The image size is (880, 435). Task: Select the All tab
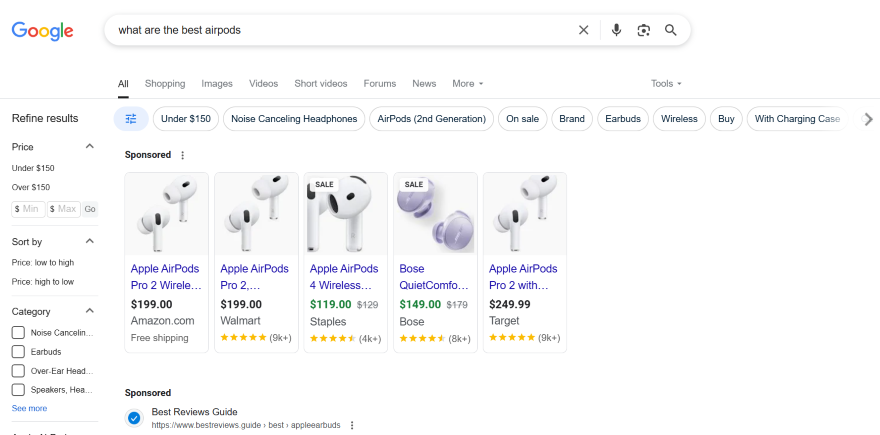tap(123, 84)
